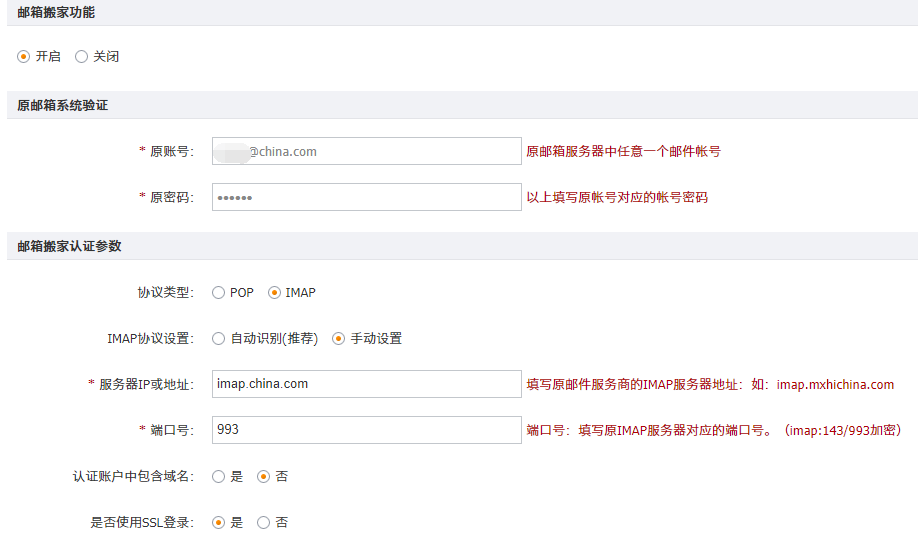
Task: Click the 邮箱搬家功能 section header
Action: [56, 13]
